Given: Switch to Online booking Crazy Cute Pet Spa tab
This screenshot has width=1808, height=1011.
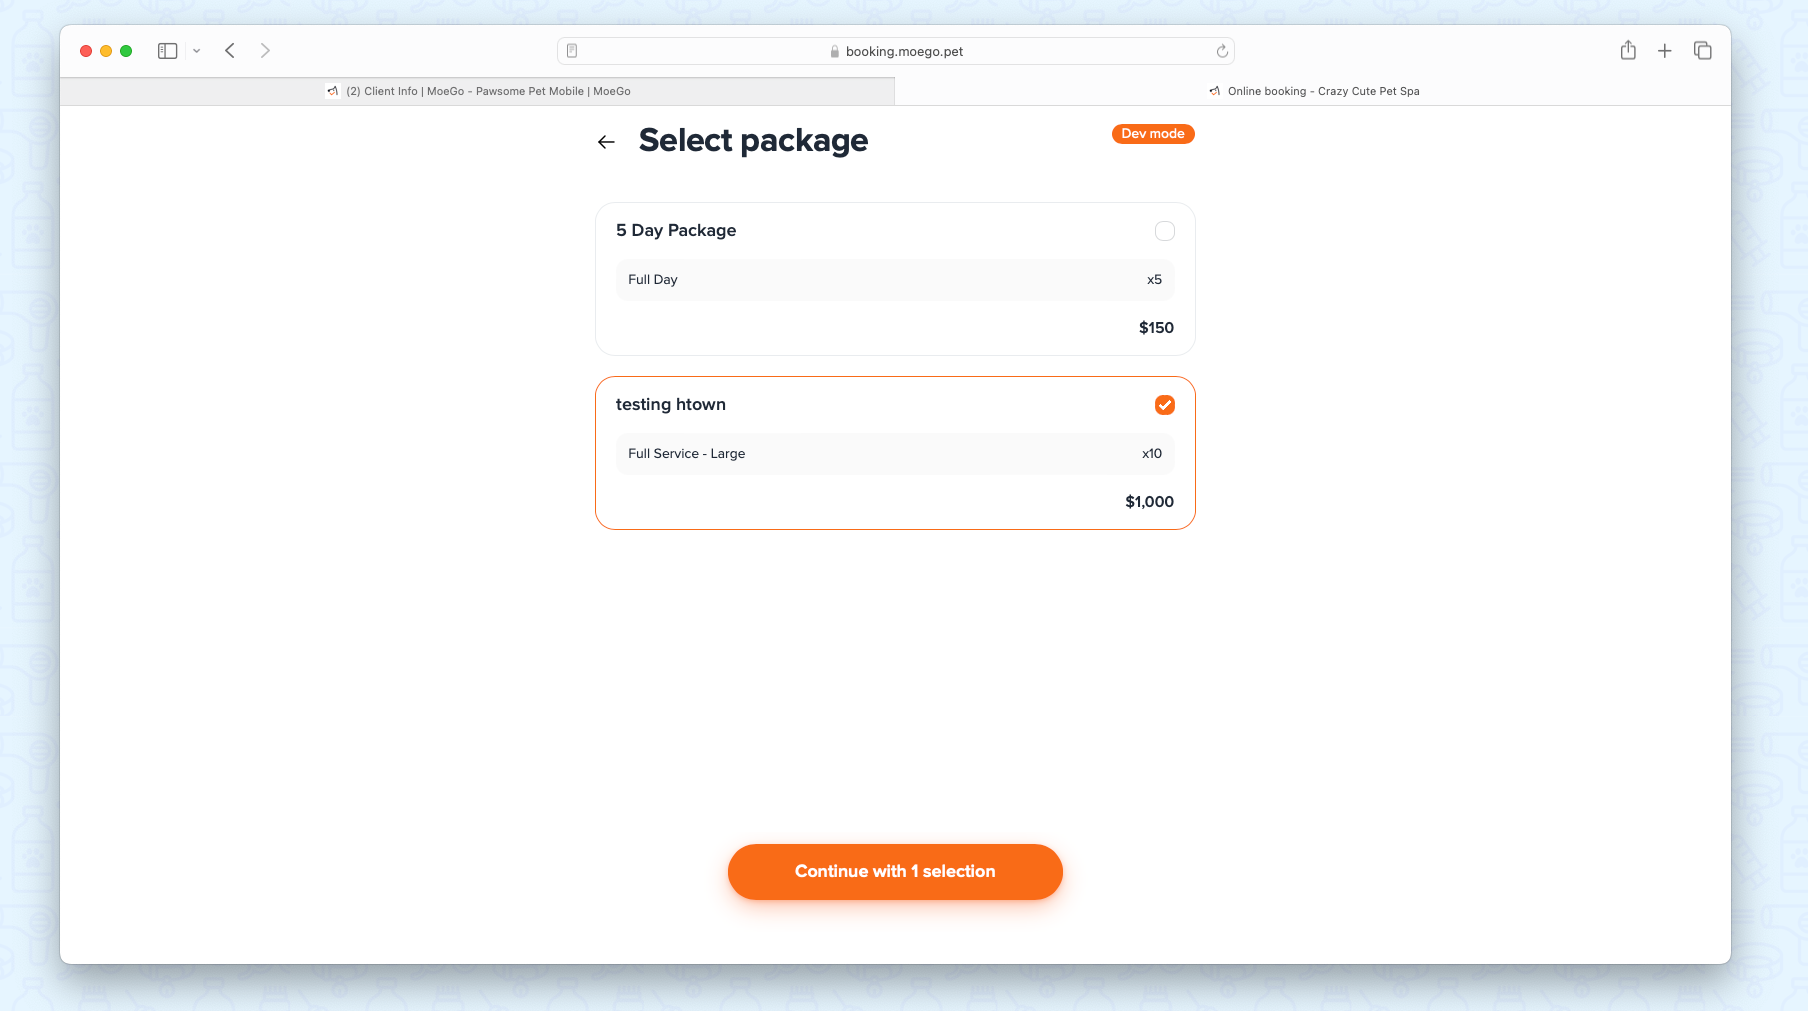Looking at the screenshot, I should pos(1313,91).
